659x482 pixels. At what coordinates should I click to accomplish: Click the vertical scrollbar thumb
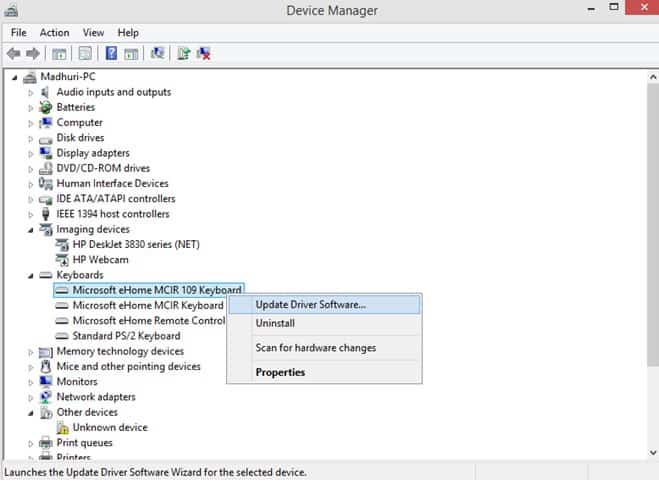653,225
